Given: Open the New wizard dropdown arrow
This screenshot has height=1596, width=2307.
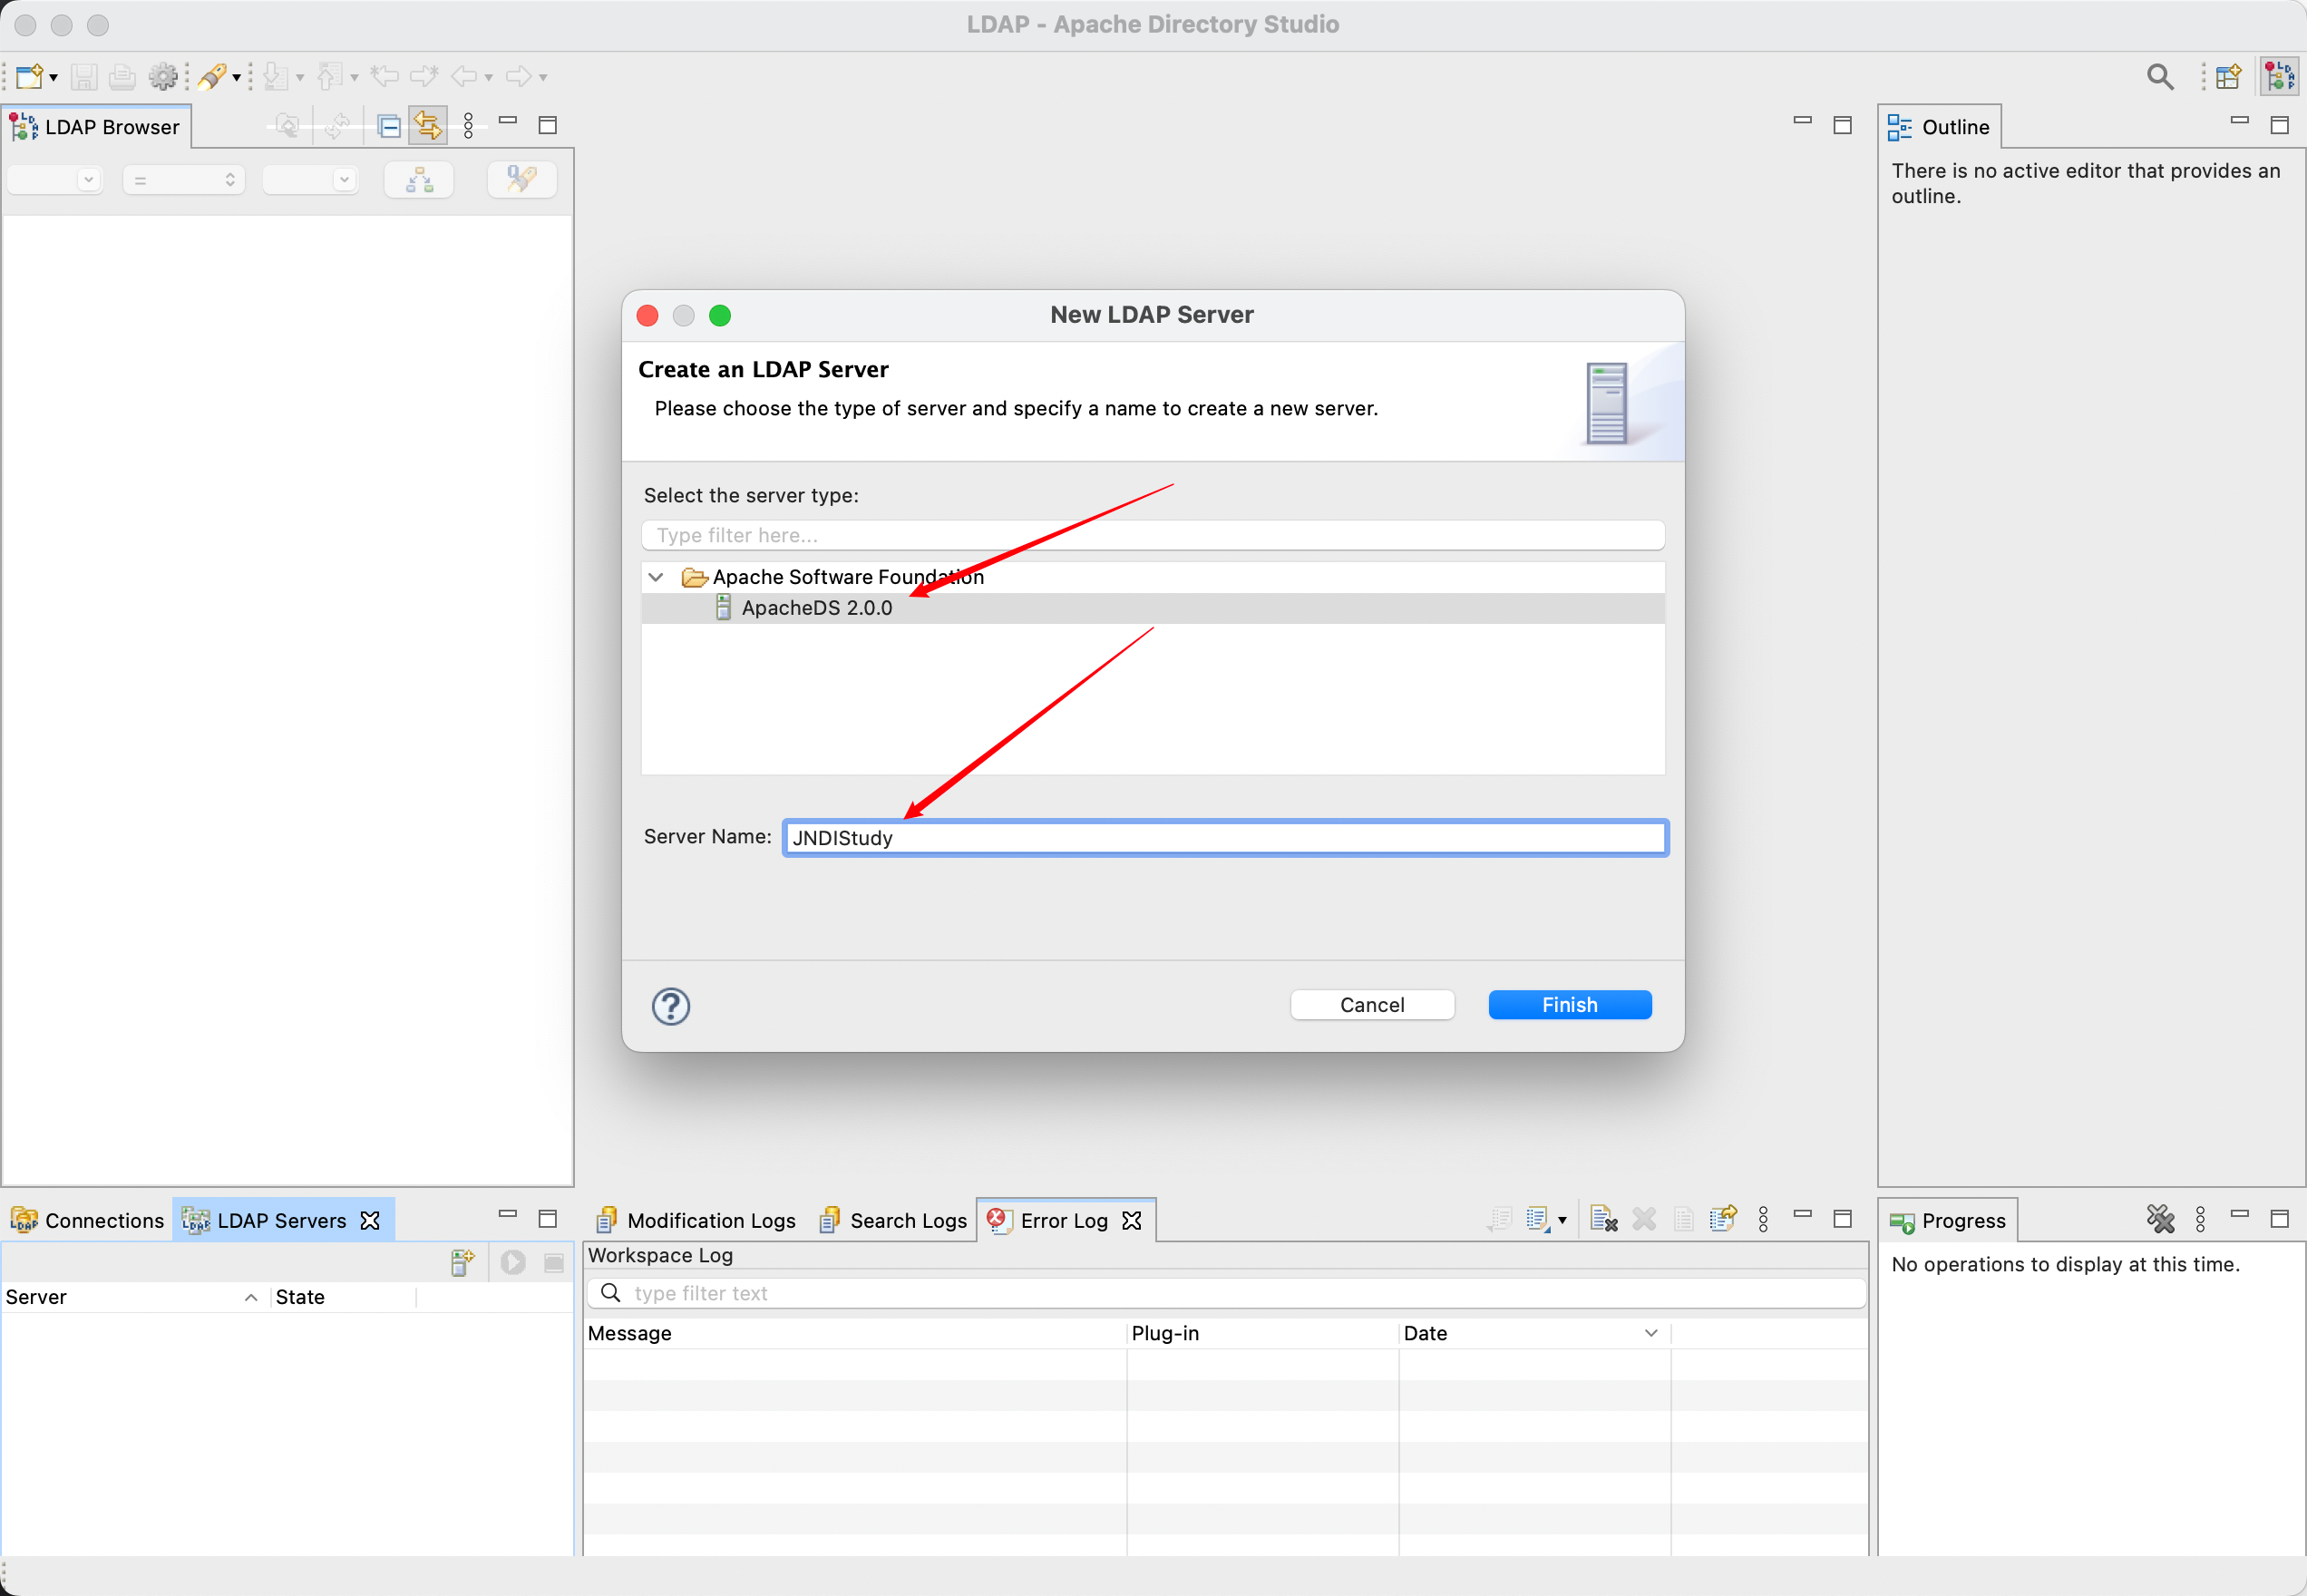Looking at the screenshot, I should 53,77.
